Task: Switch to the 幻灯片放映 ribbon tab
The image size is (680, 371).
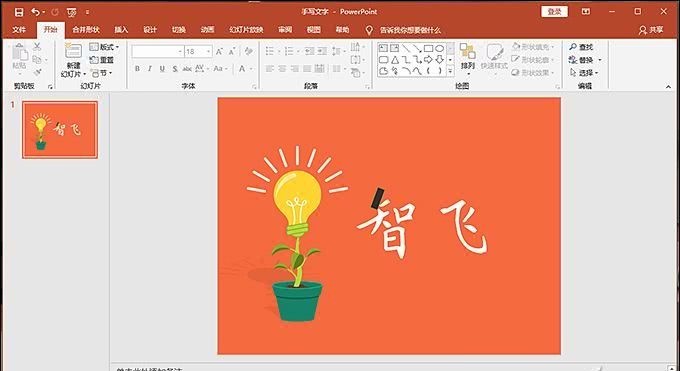Action: pyautogui.click(x=246, y=30)
